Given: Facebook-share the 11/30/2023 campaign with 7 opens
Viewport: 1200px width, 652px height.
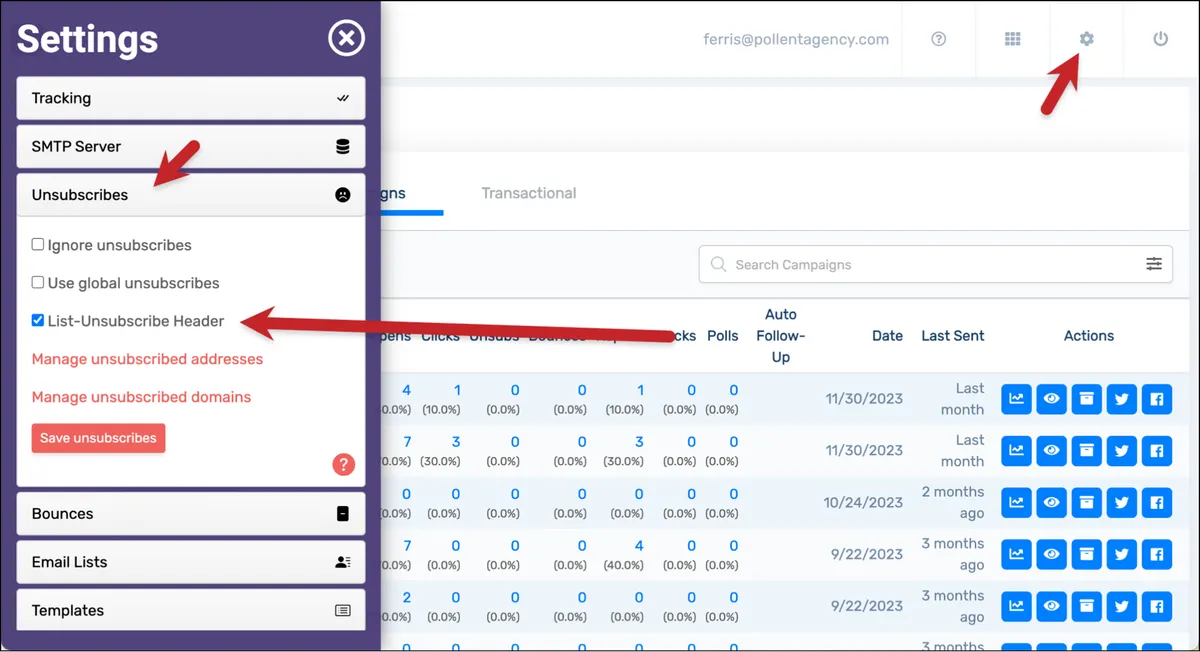Looking at the screenshot, I should point(1156,451).
